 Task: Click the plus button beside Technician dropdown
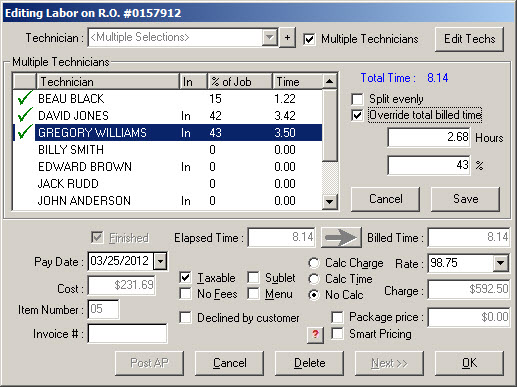[x=287, y=38]
